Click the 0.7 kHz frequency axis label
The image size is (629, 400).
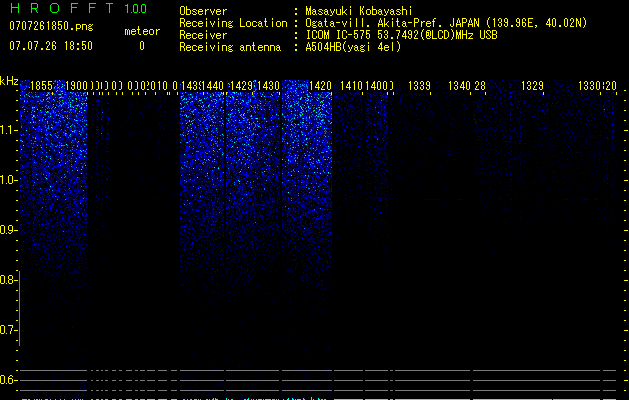click(x=8, y=330)
